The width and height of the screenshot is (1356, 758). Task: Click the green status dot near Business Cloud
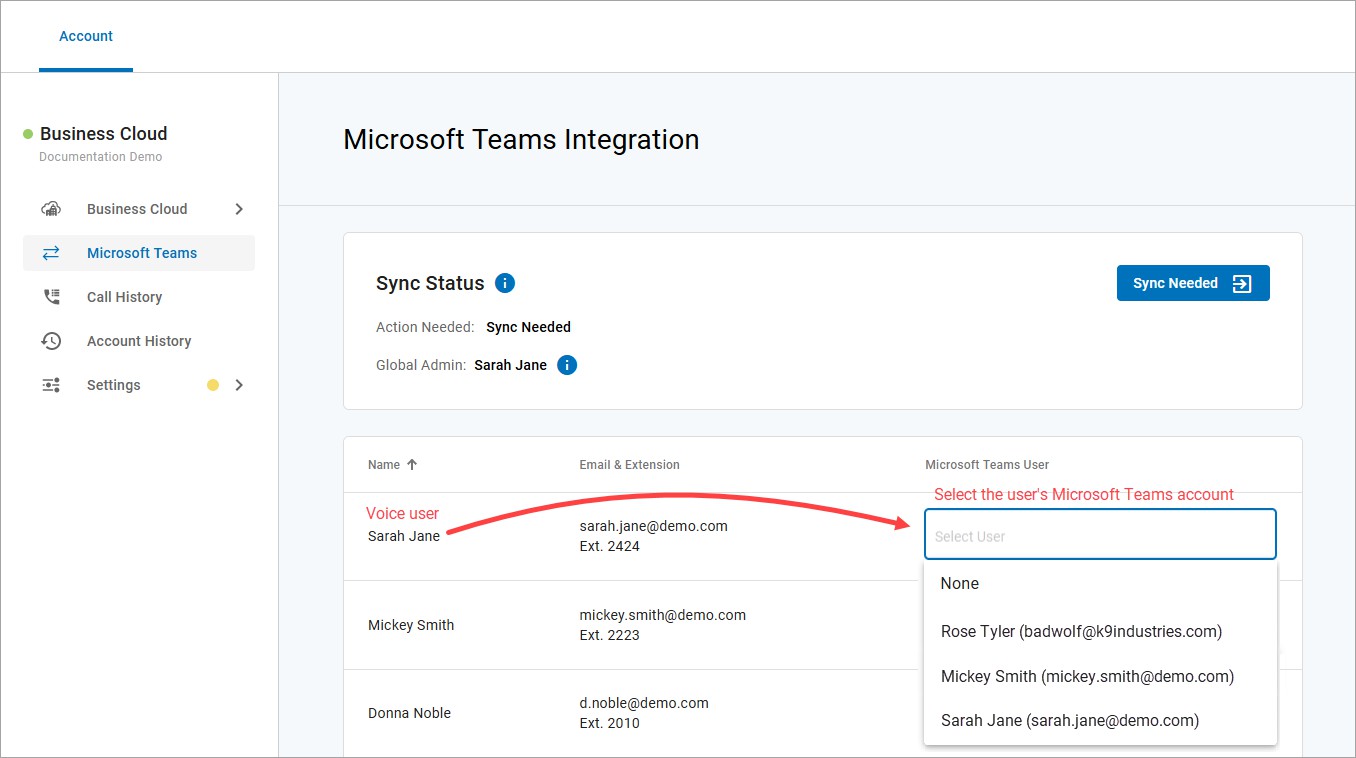point(28,134)
